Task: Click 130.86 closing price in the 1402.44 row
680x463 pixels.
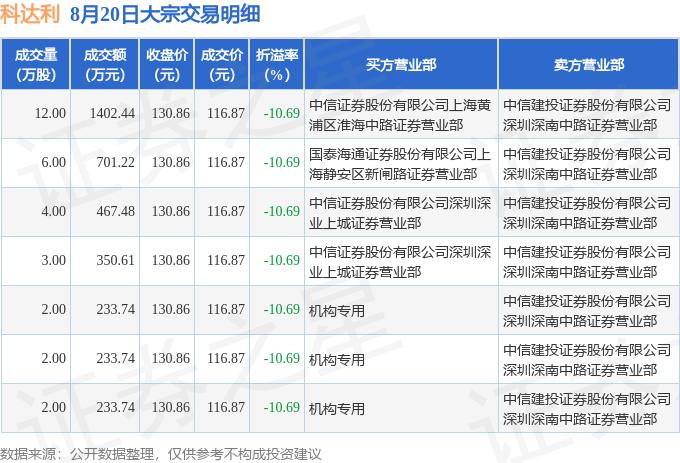Action: click(x=171, y=114)
